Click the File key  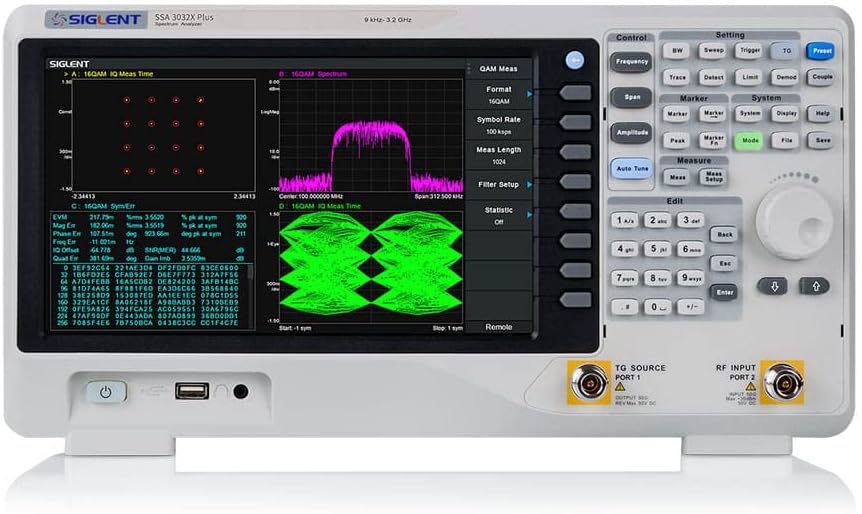click(786, 141)
